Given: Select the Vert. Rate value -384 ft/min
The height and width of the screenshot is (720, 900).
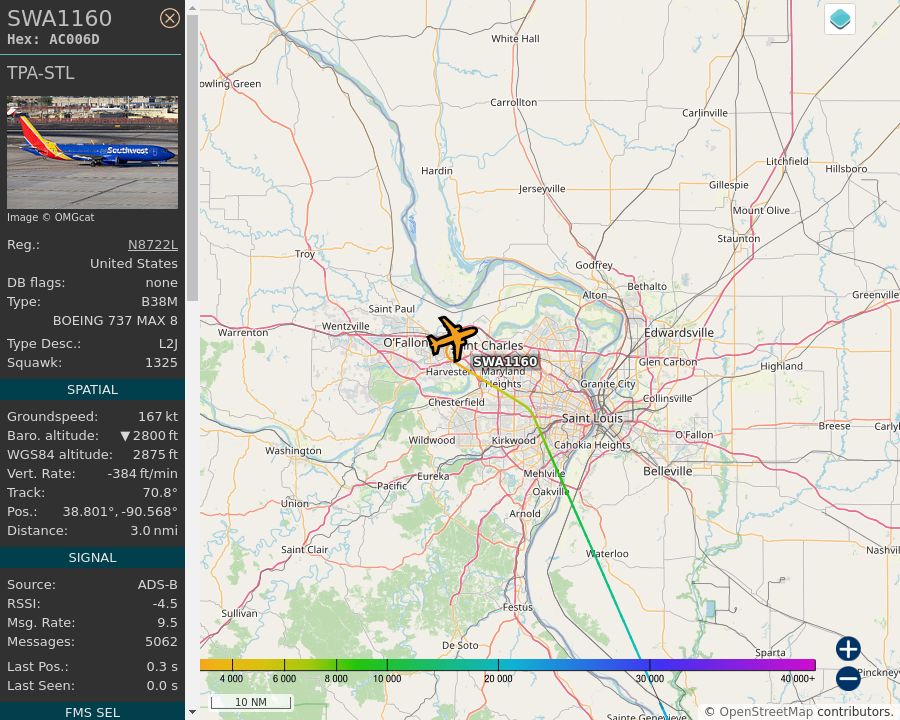Looking at the screenshot, I should click(142, 473).
